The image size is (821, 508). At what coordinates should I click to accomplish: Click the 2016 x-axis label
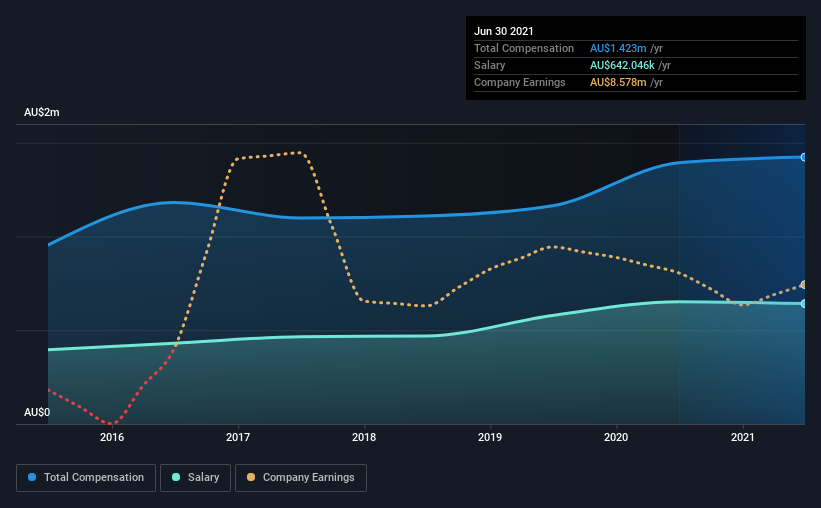point(112,437)
